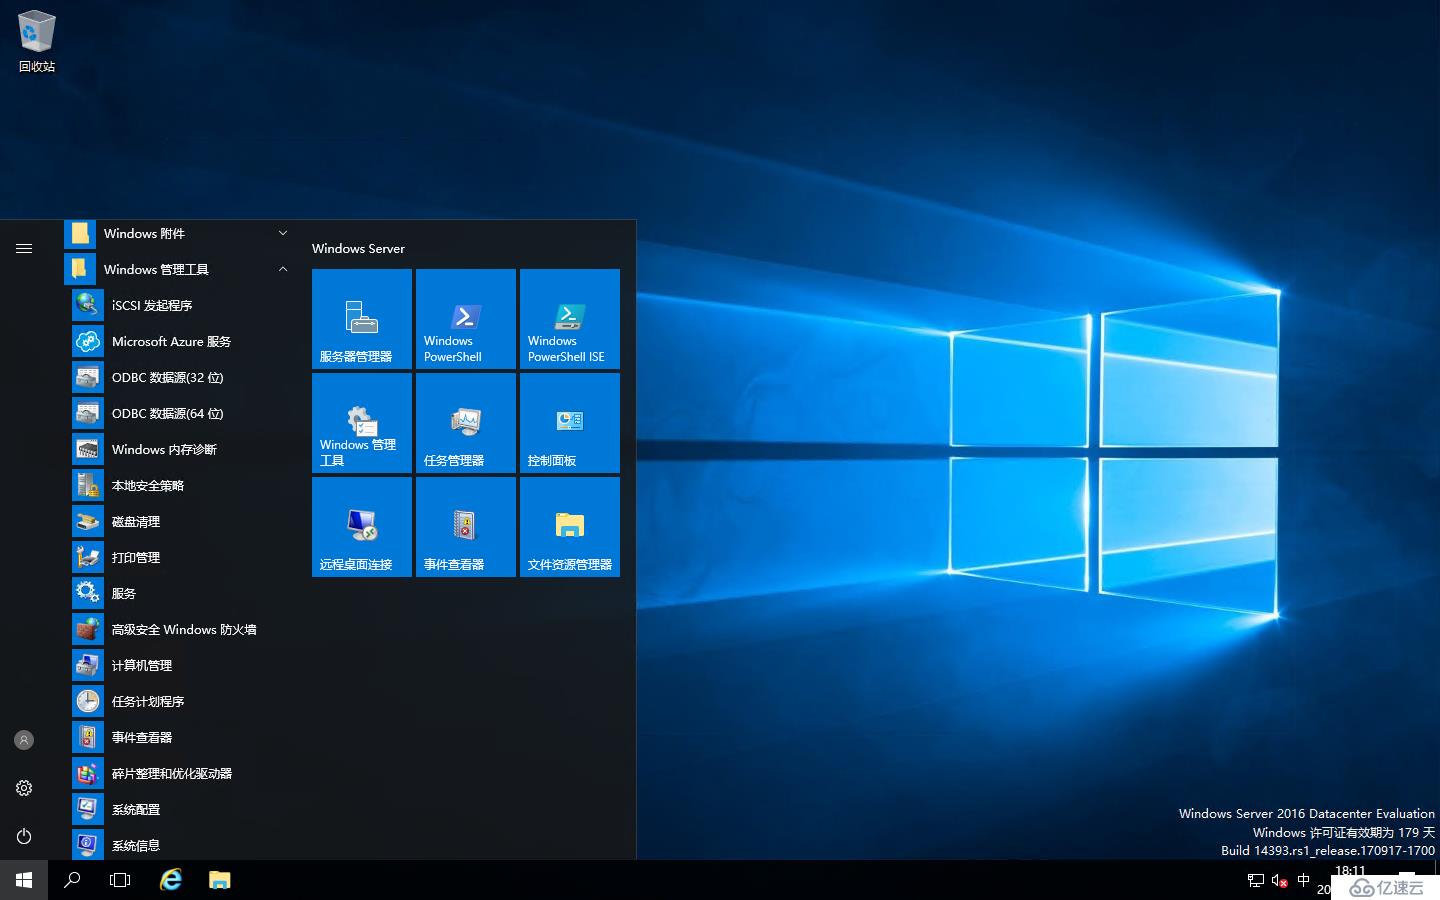Open 打印管理
The image size is (1440, 900).
click(x=180, y=557)
